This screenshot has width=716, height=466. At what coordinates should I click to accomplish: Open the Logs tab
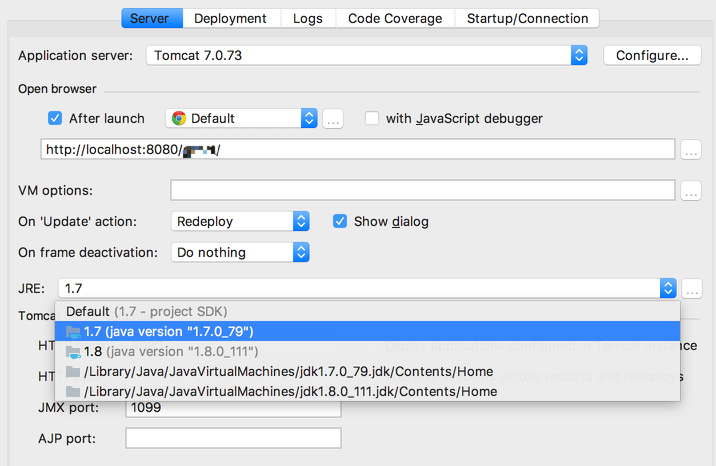[308, 18]
